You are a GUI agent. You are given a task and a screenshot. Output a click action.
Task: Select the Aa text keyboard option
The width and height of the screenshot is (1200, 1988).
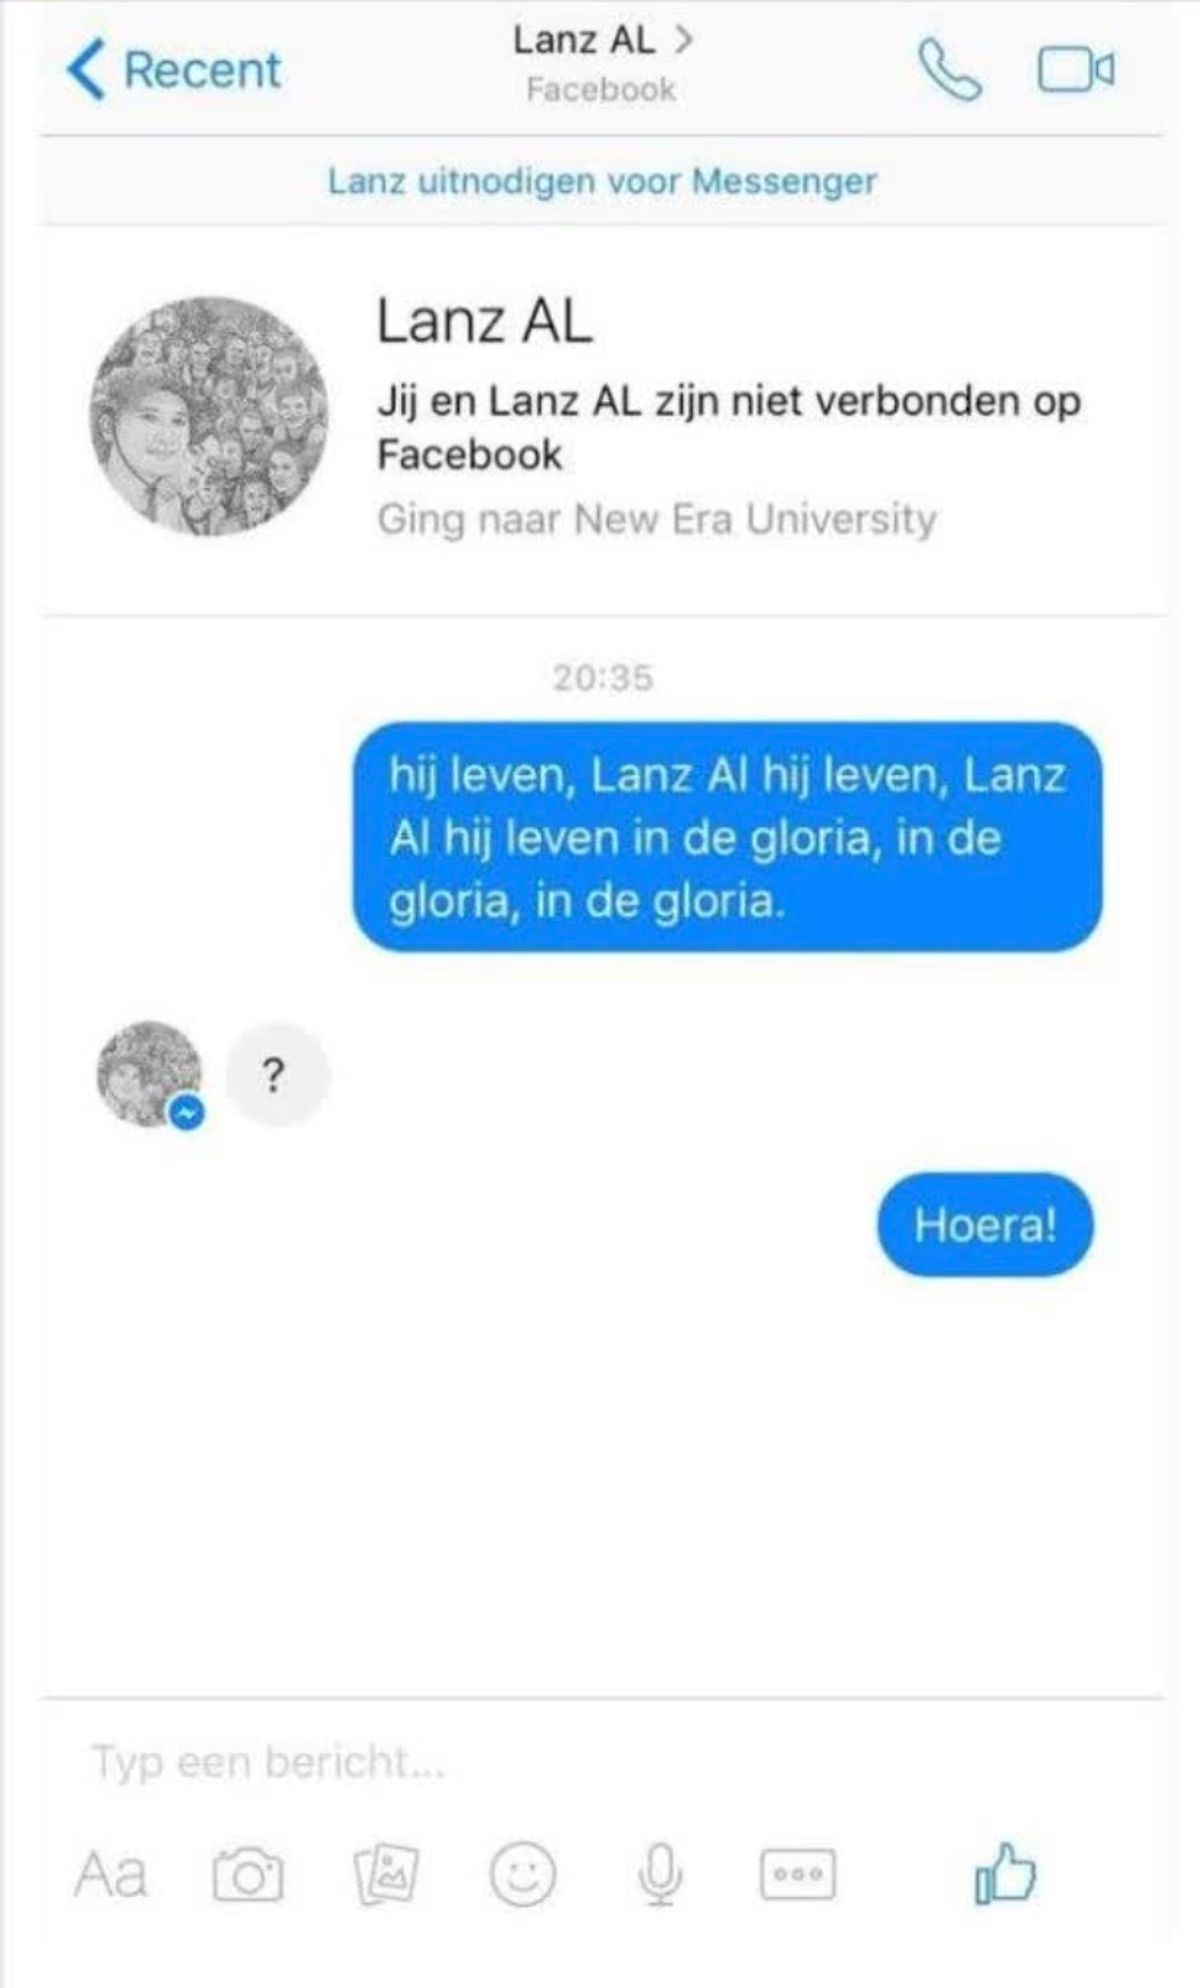[x=110, y=1874]
